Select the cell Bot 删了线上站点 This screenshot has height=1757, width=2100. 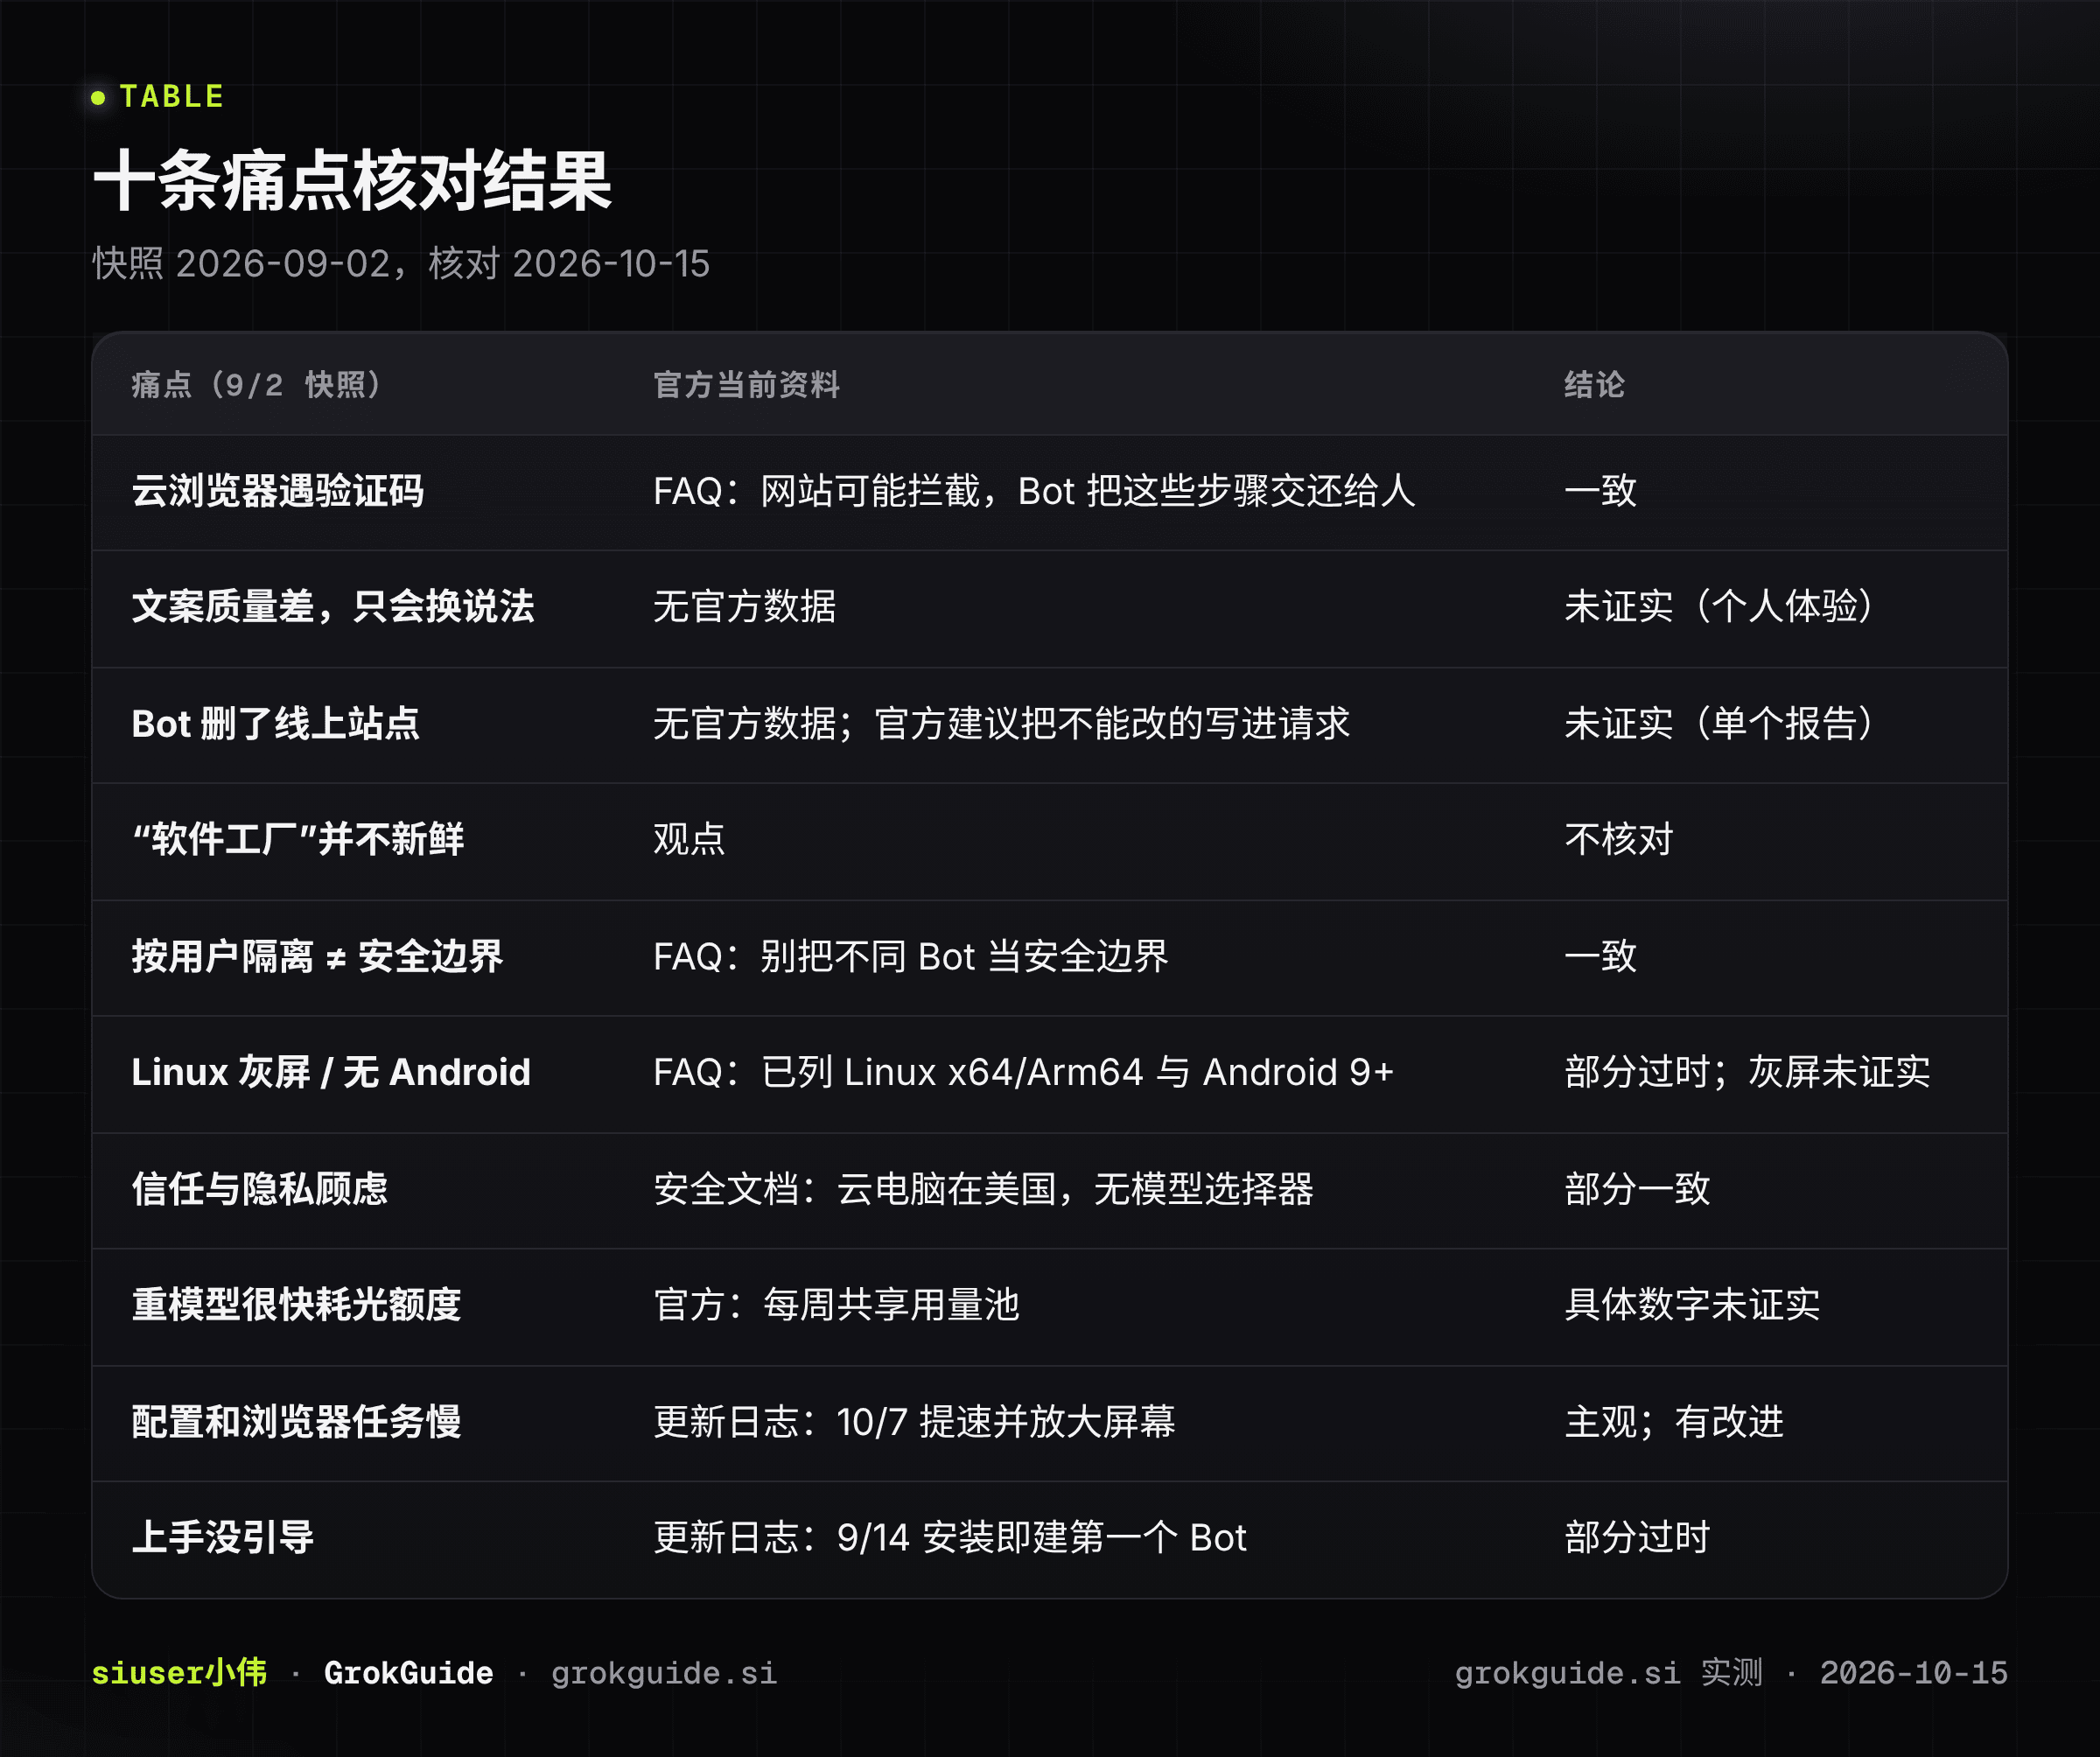click(x=275, y=723)
